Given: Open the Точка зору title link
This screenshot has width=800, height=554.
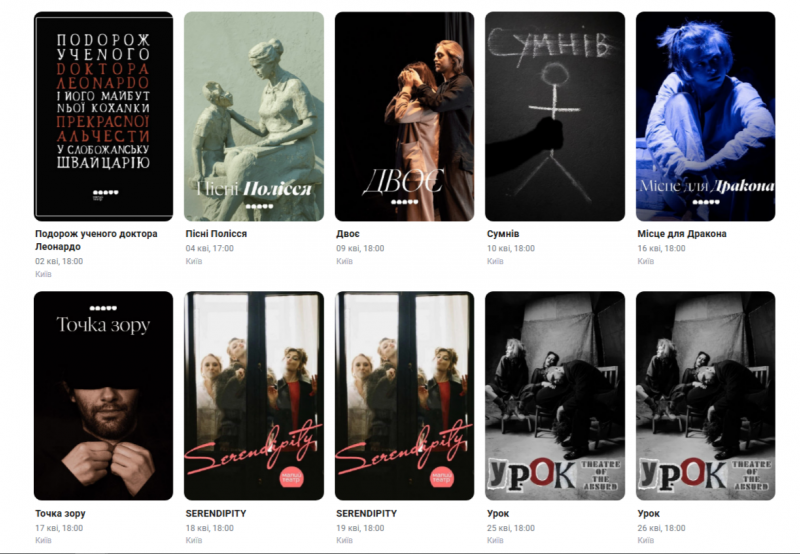Looking at the screenshot, I should point(60,513).
